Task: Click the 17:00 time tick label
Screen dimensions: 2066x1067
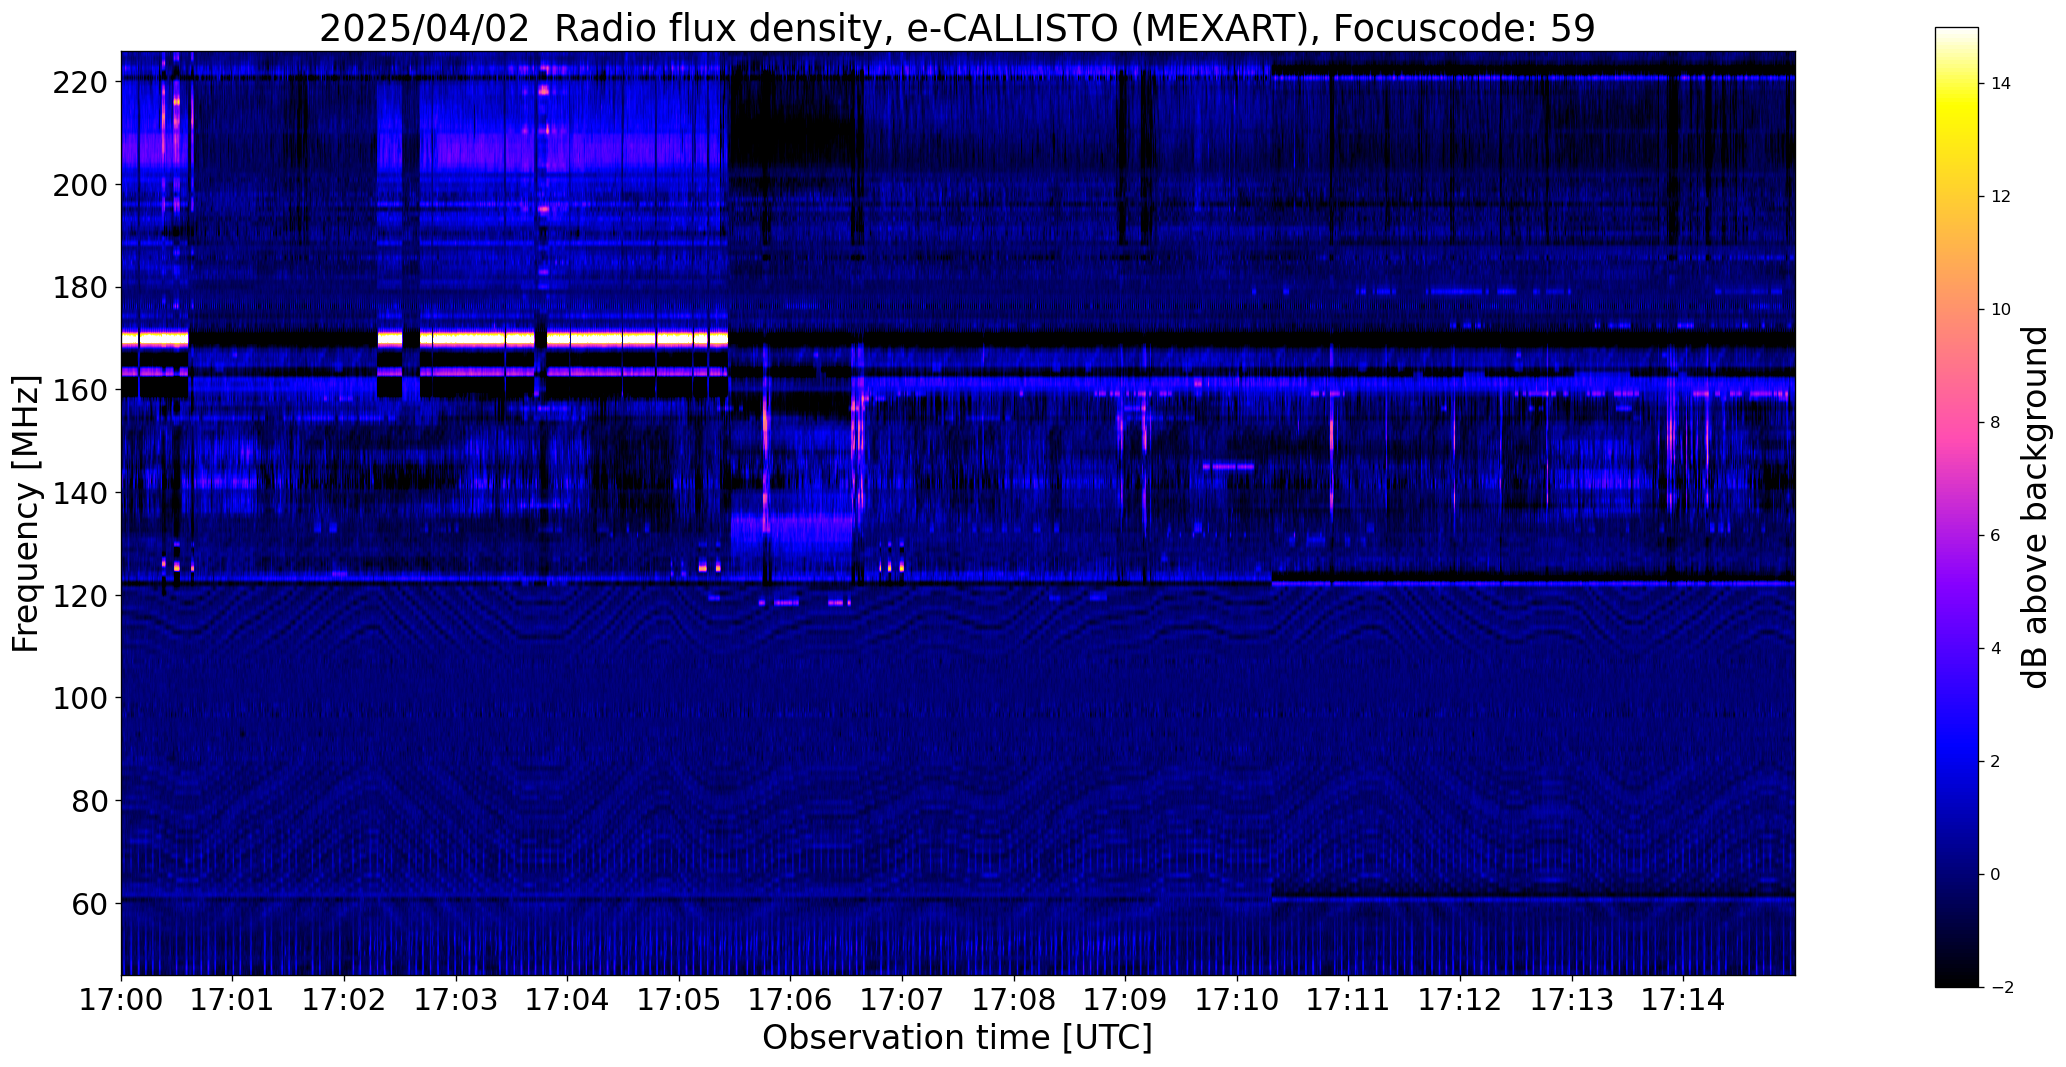Action: [x=121, y=999]
